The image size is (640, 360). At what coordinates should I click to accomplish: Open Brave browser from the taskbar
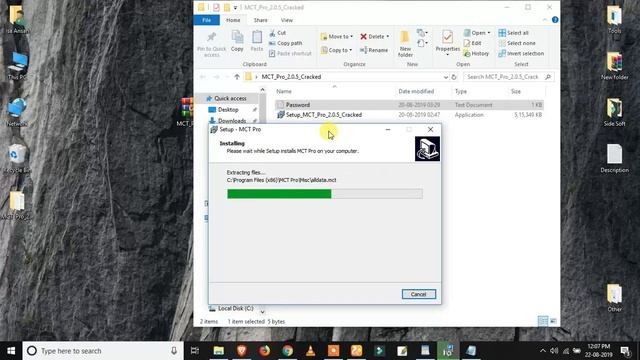click(242, 351)
